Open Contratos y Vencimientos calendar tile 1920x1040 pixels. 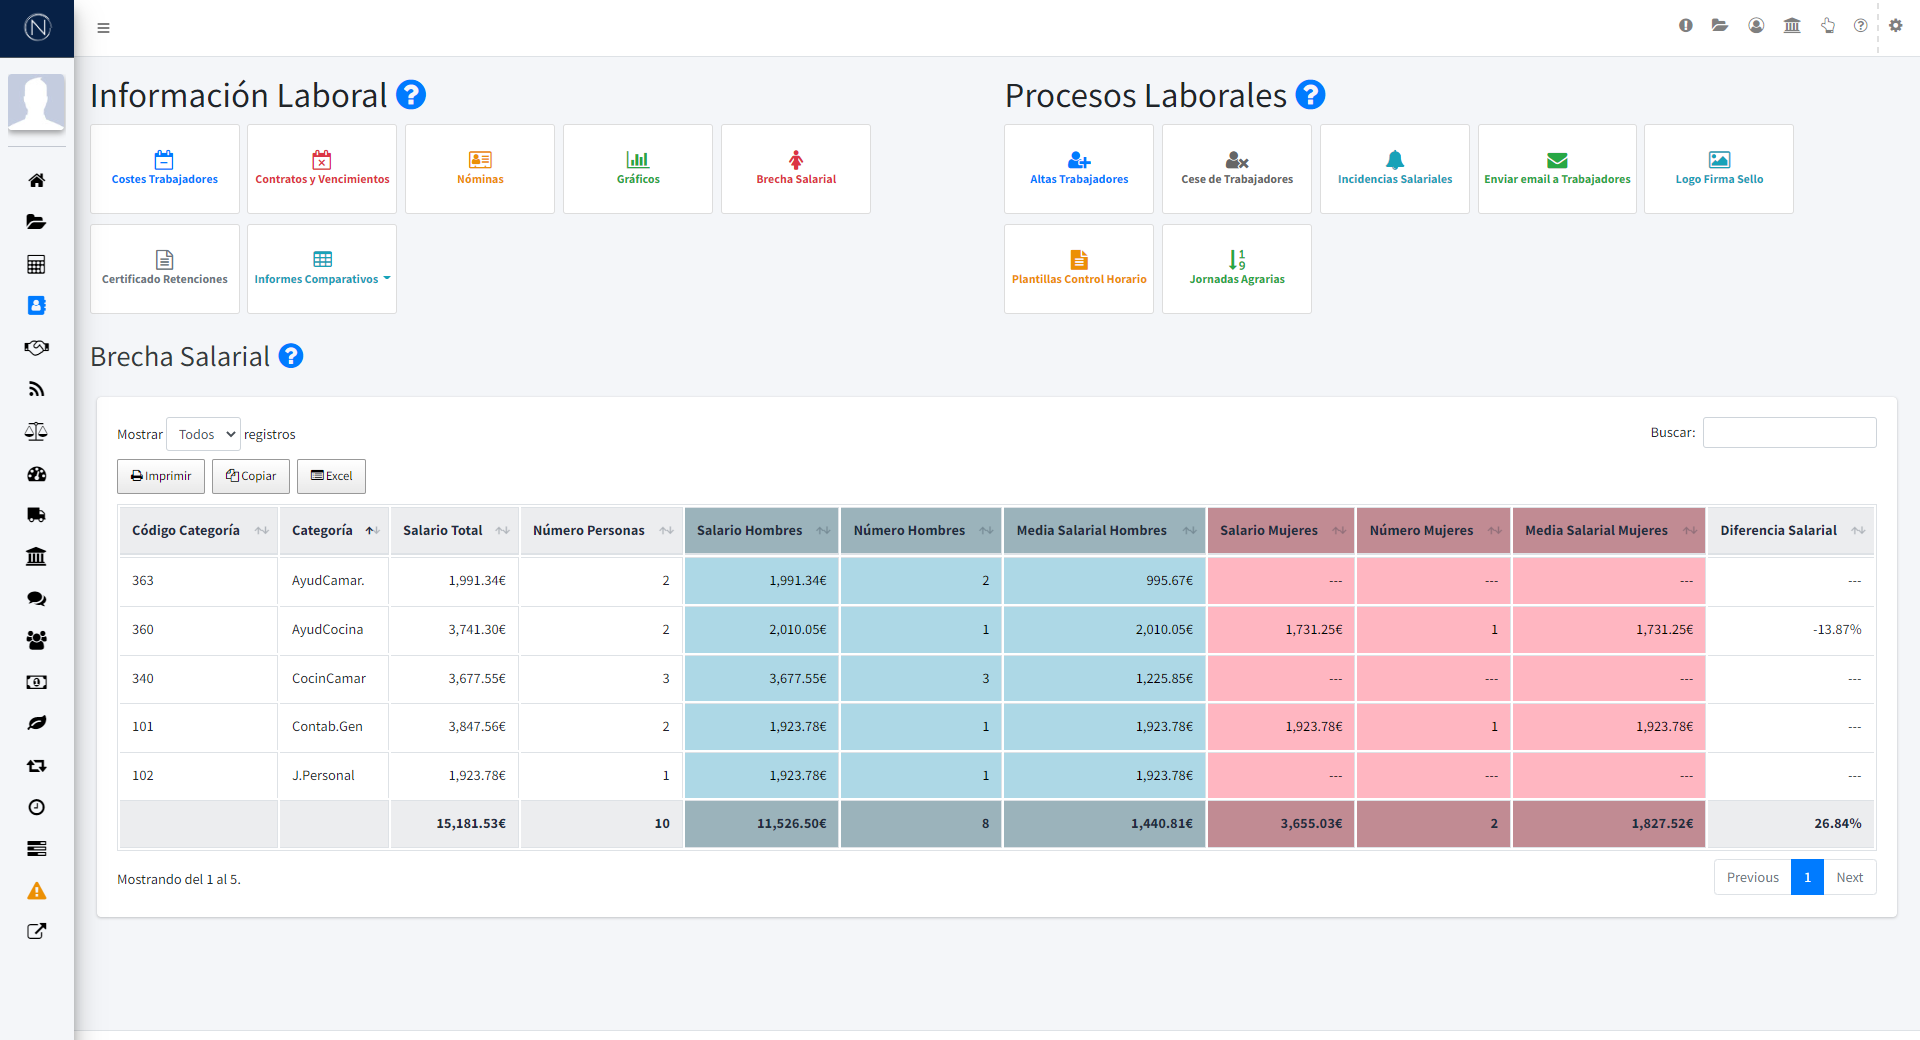[x=322, y=169]
